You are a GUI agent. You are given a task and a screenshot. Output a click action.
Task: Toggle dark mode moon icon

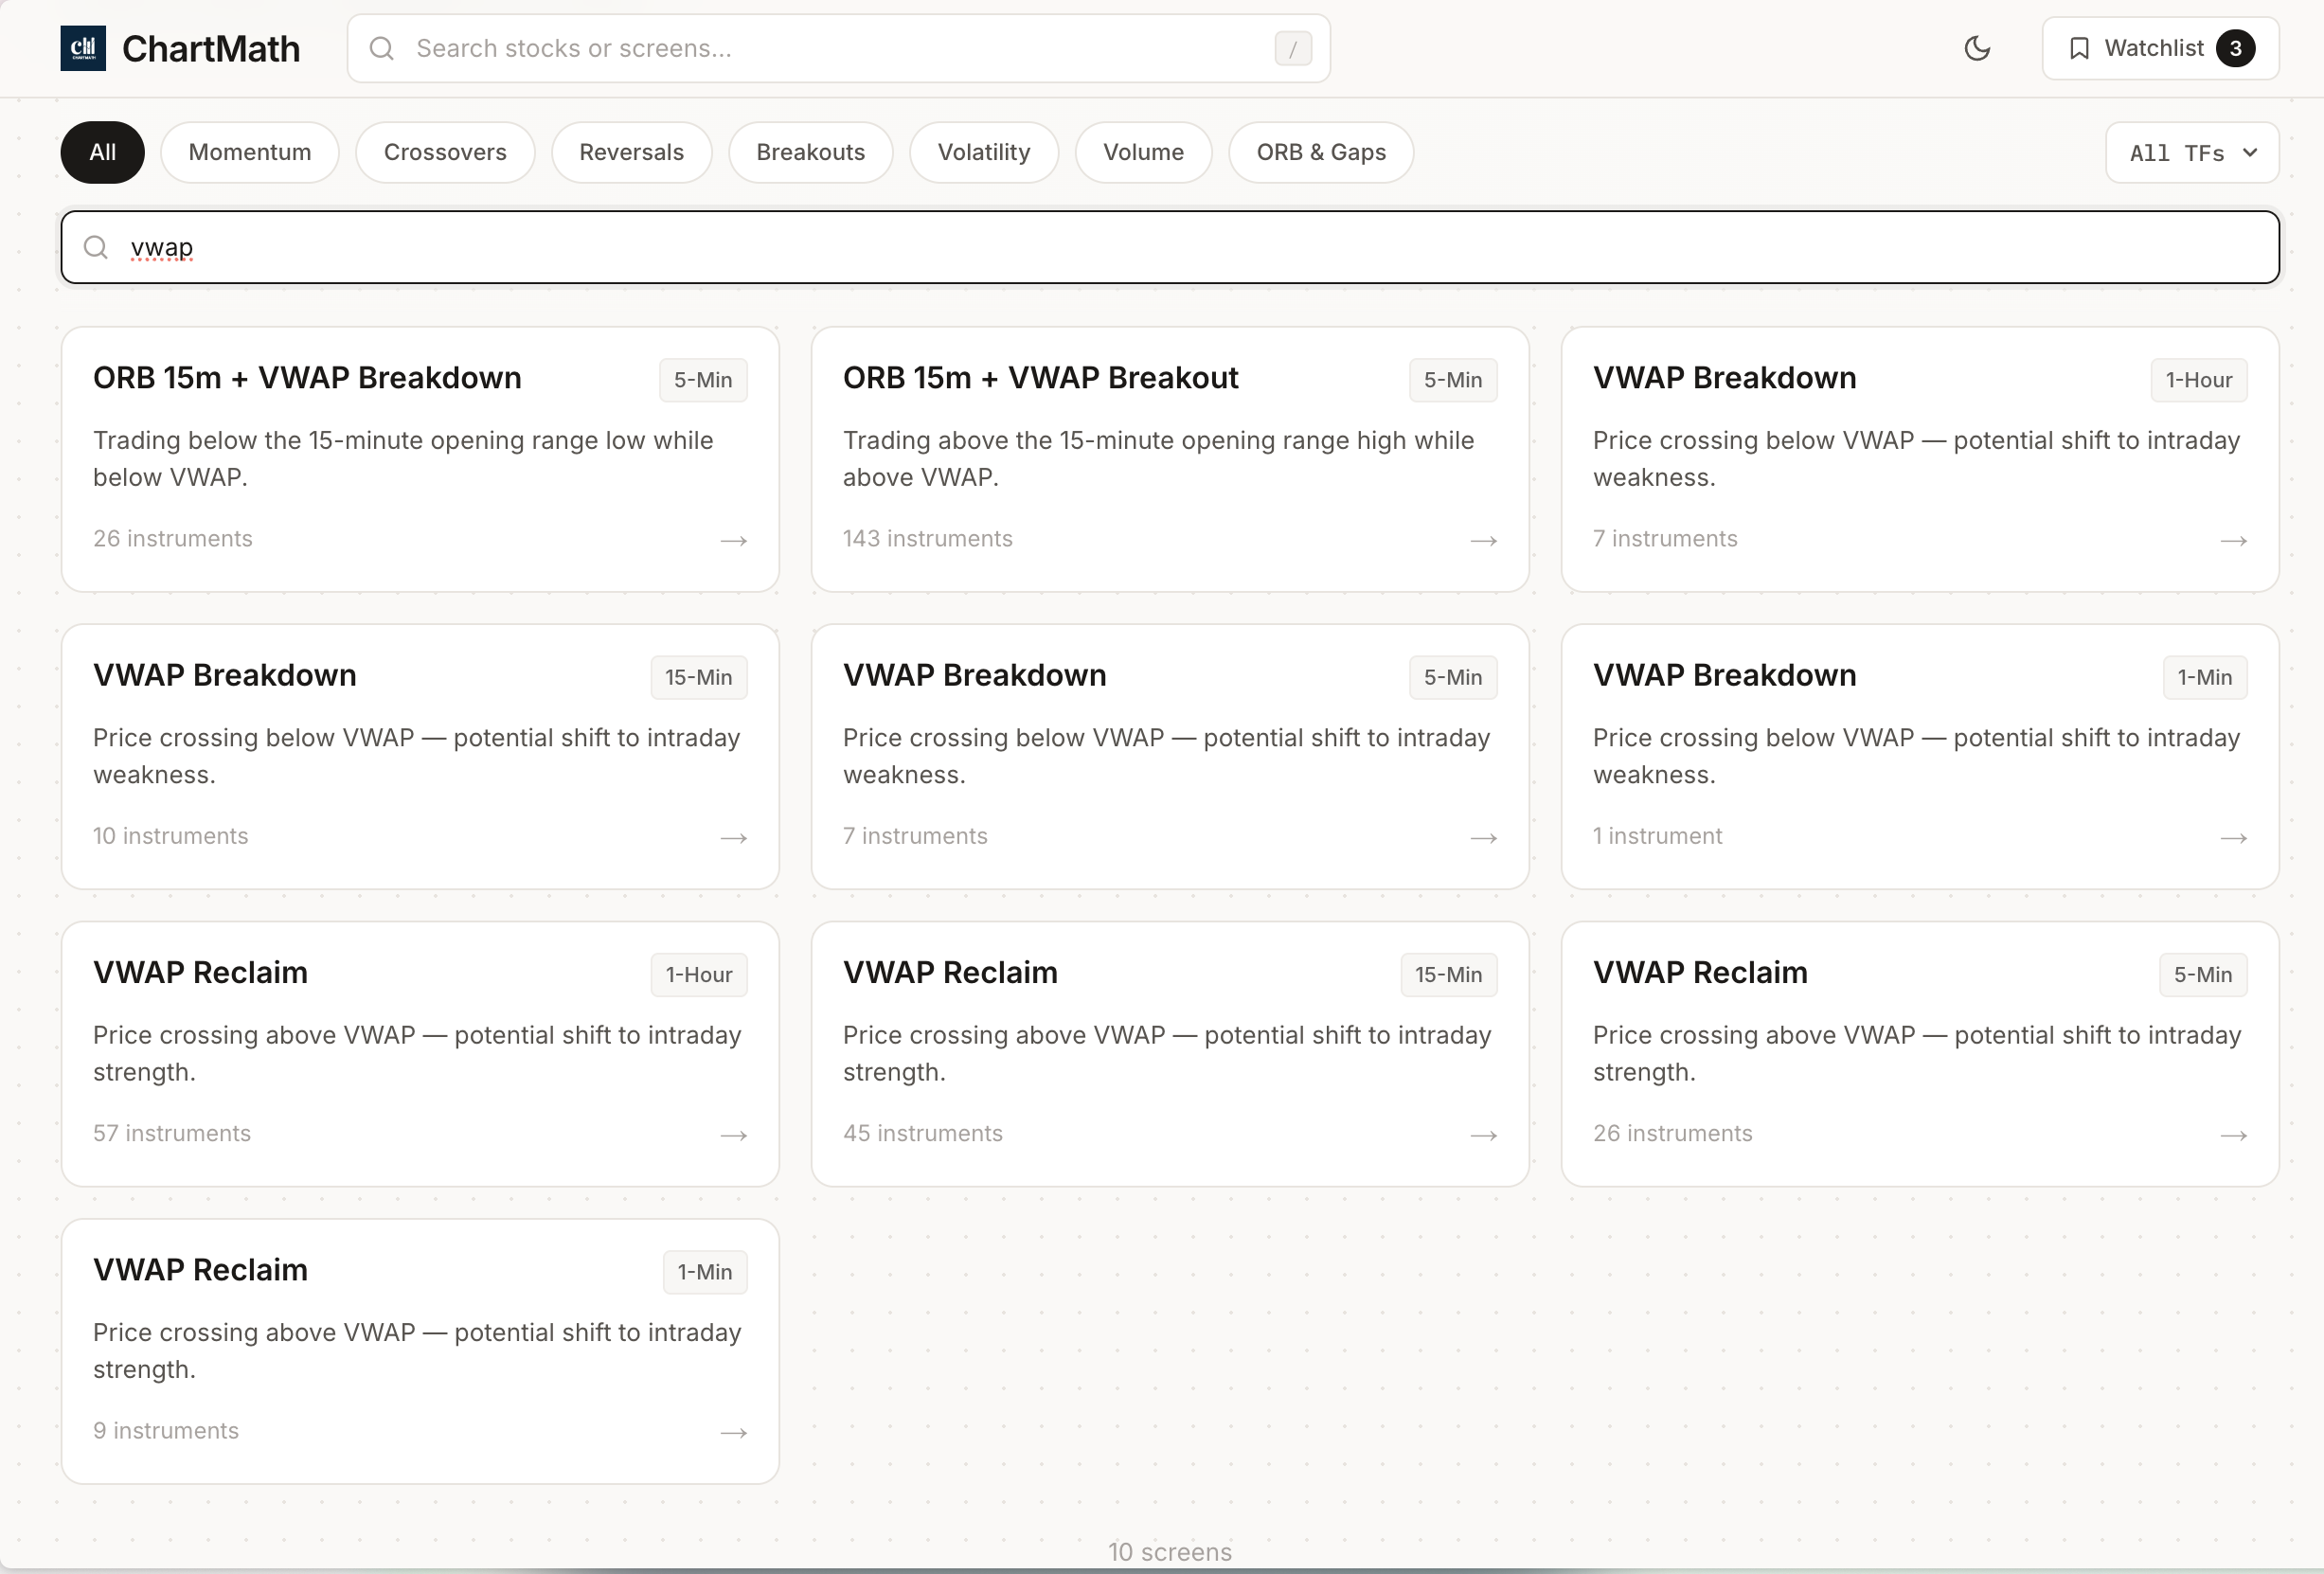1977,48
